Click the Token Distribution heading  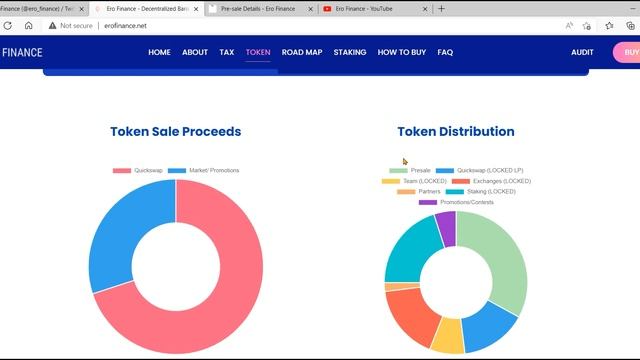point(456,131)
